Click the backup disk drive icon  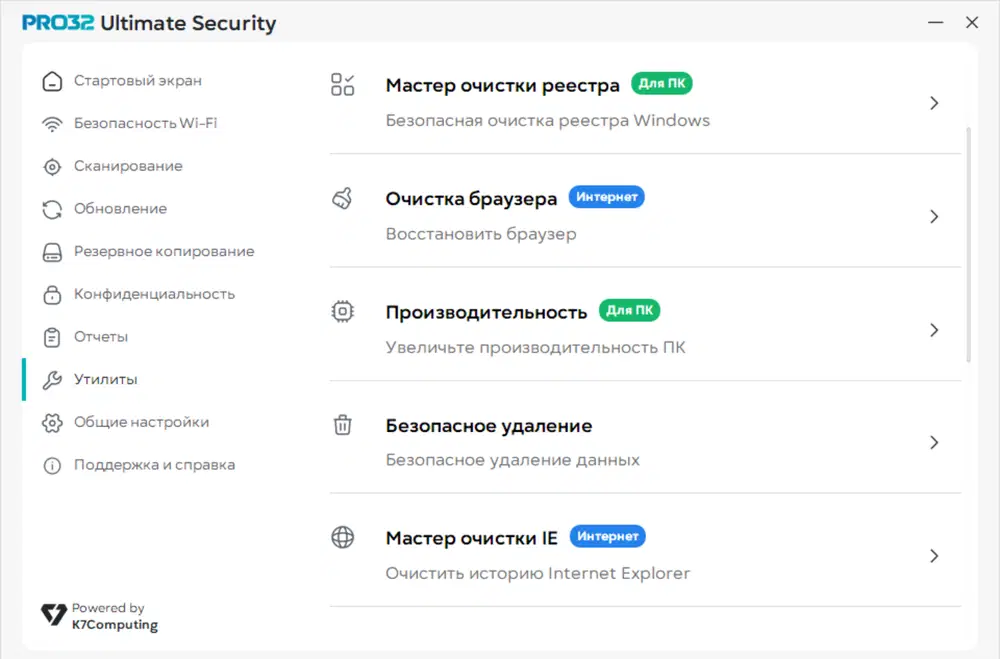(52, 252)
